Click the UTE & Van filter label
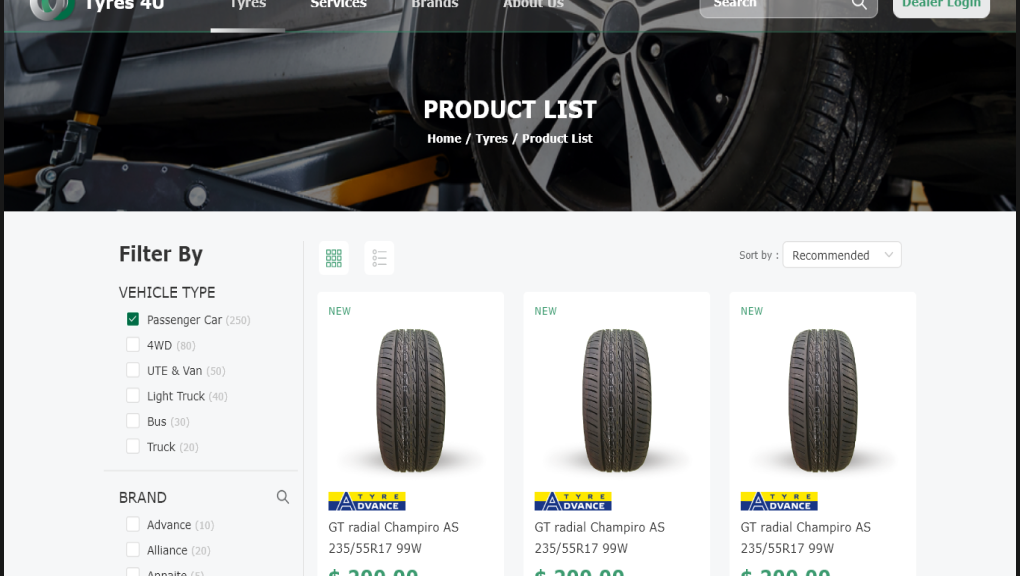This screenshot has width=1020, height=576. (174, 370)
